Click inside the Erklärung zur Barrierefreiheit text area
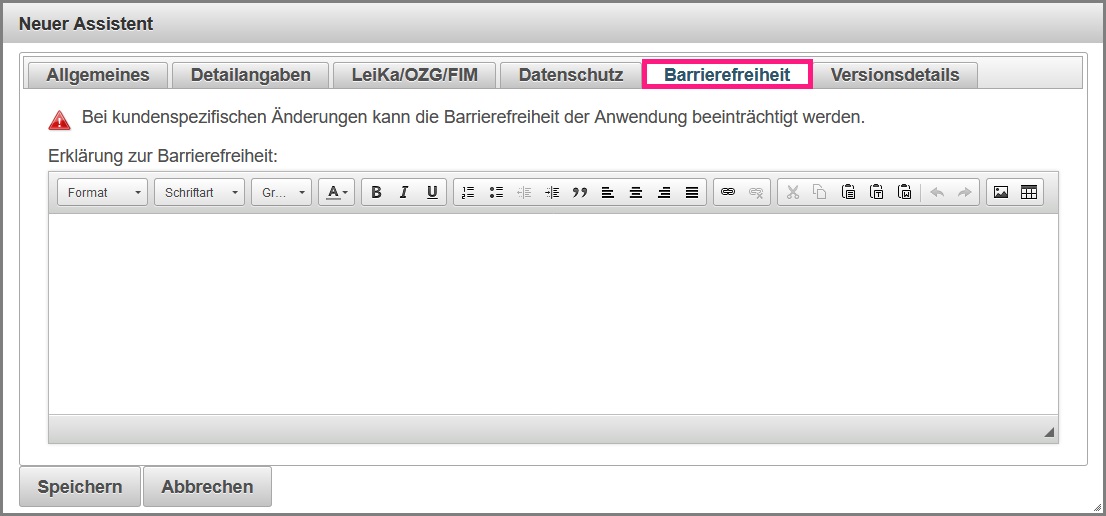The height and width of the screenshot is (516, 1106). pyautogui.click(x=552, y=313)
